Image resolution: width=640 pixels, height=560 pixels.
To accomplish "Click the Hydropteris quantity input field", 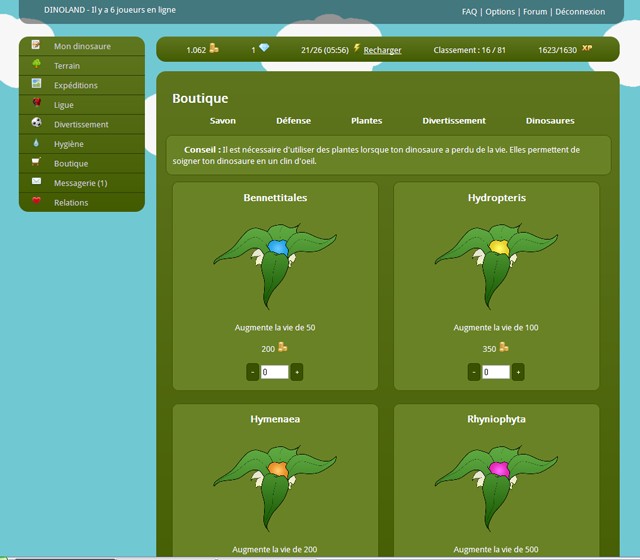I will [x=496, y=372].
